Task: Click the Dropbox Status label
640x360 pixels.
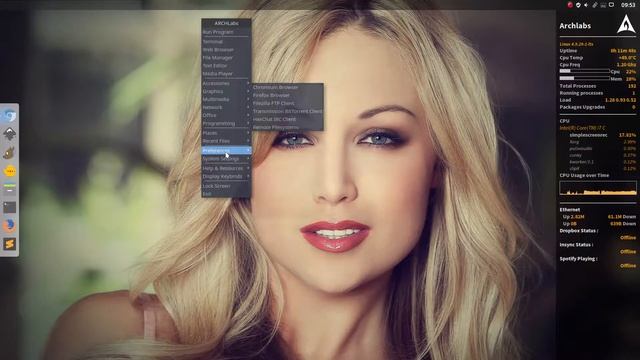Action: (579, 231)
